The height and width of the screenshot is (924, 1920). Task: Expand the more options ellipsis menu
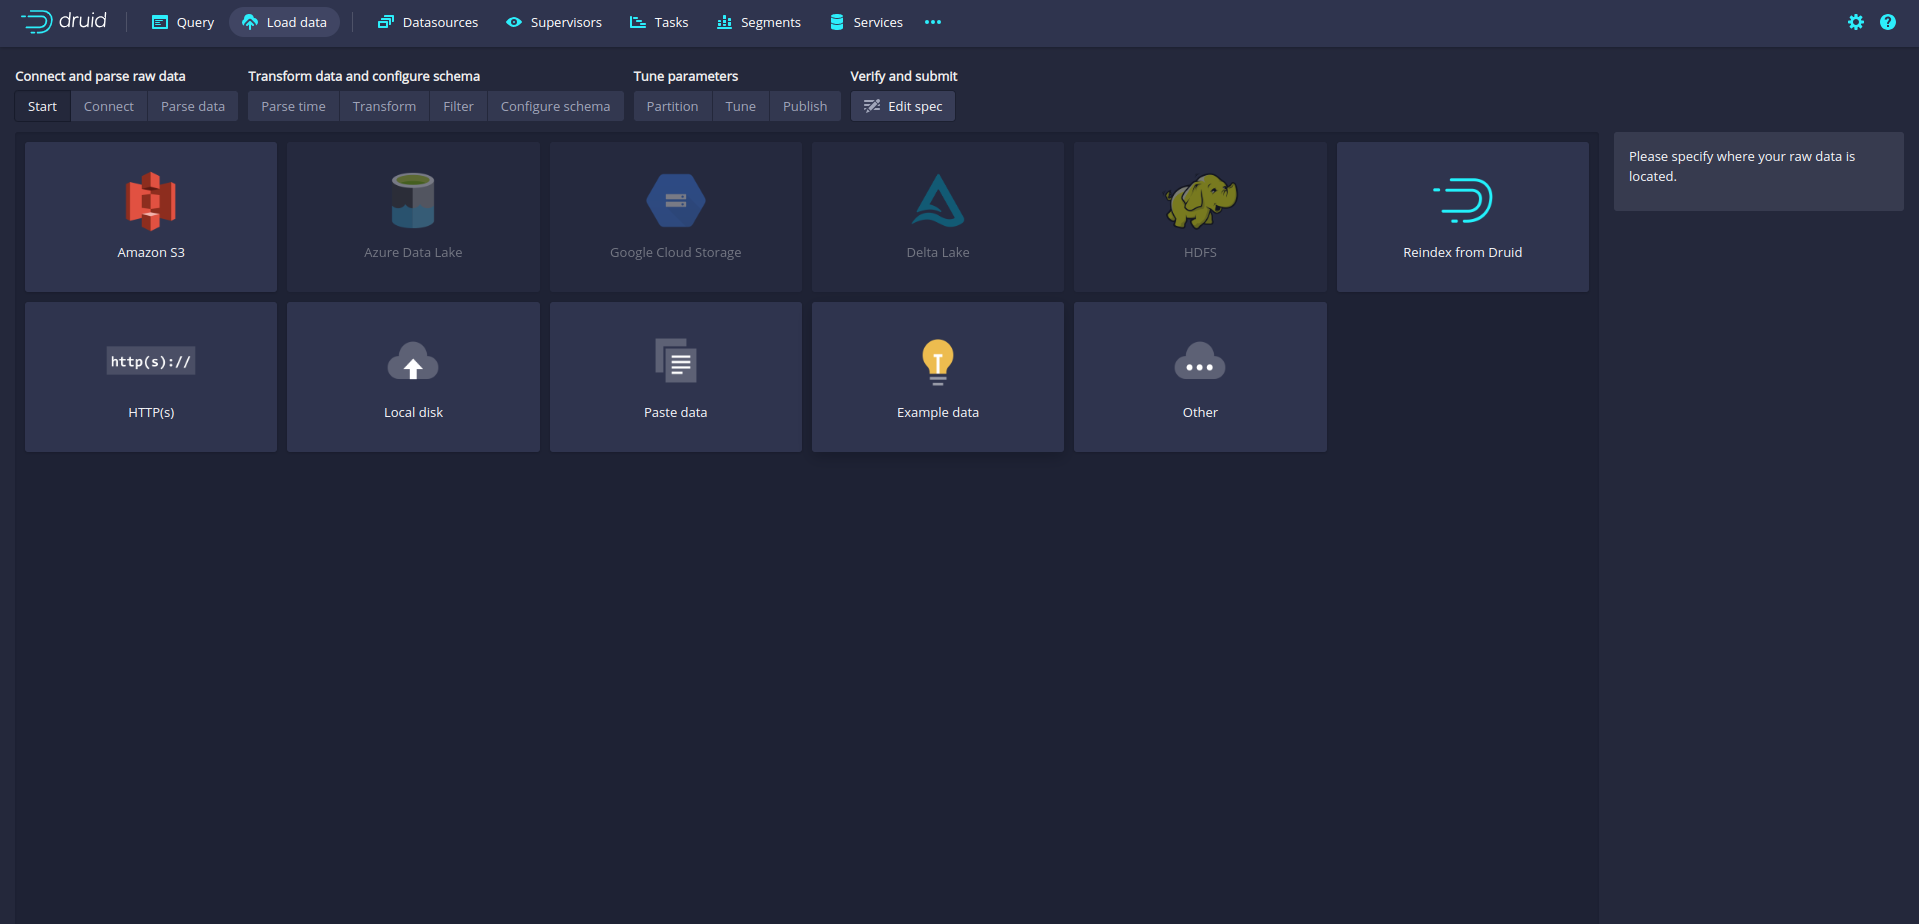pos(933,22)
